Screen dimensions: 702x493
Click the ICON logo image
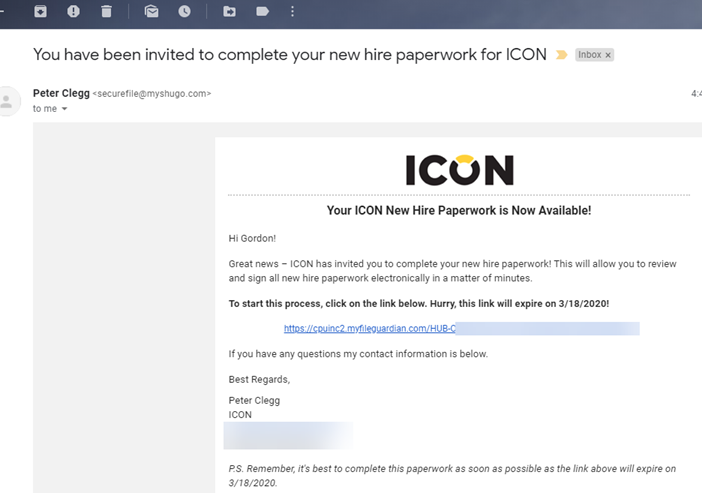click(459, 170)
